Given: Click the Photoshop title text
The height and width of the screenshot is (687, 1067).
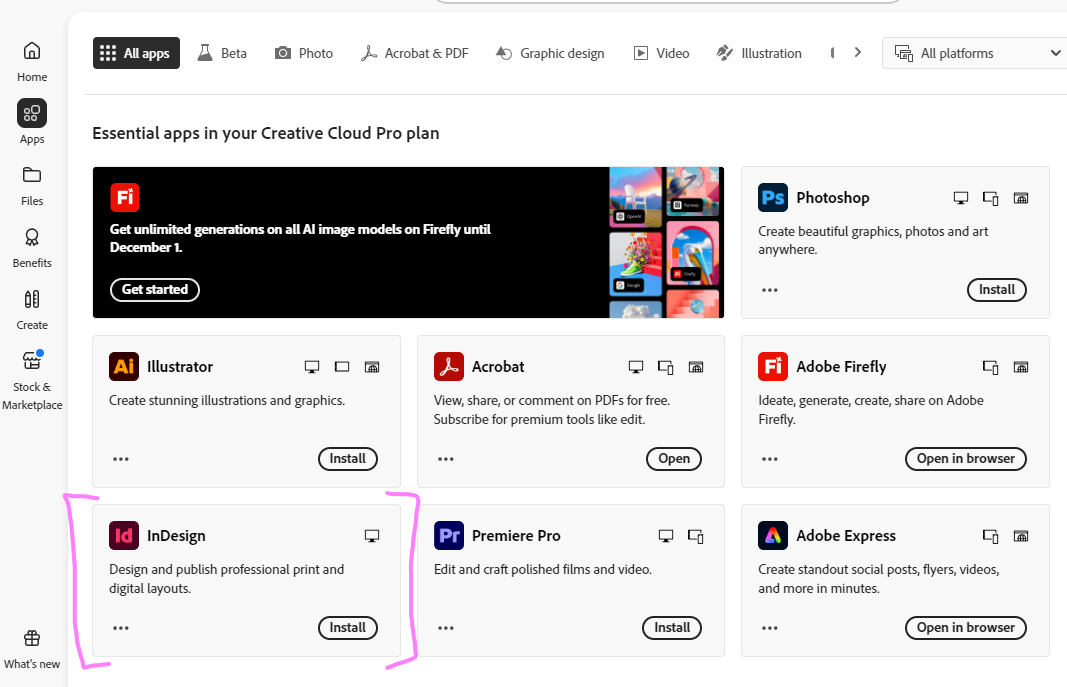Looking at the screenshot, I should (833, 198).
